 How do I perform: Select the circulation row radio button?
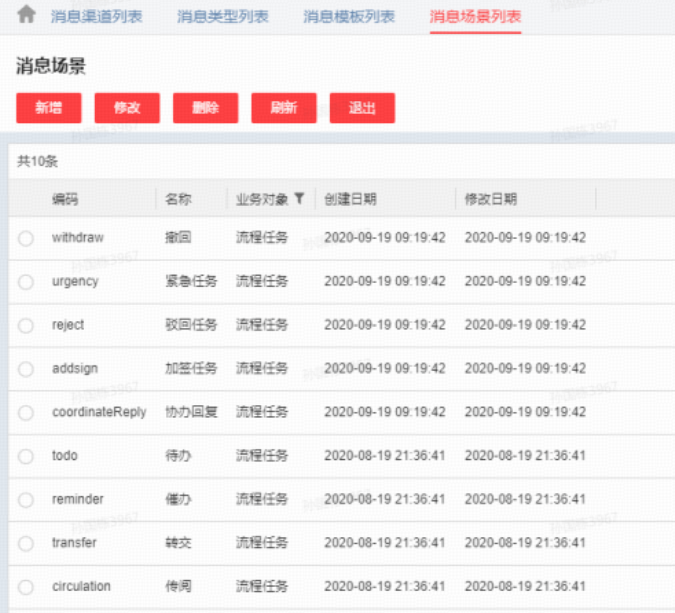pyautogui.click(x=26, y=587)
